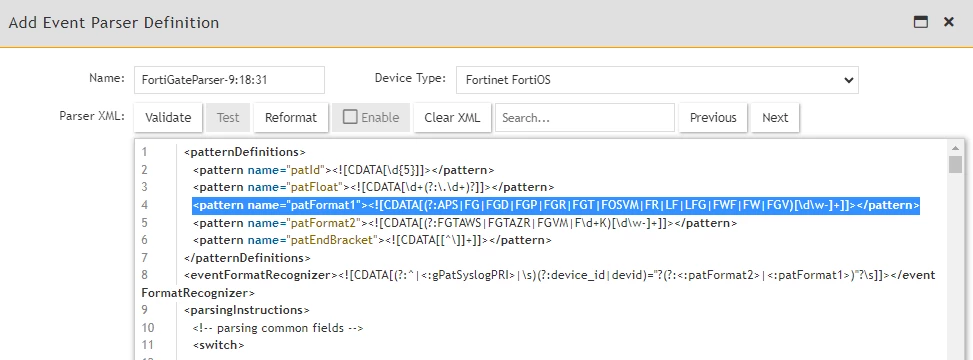
Task: Click the switch tag line
Action: tap(218, 345)
